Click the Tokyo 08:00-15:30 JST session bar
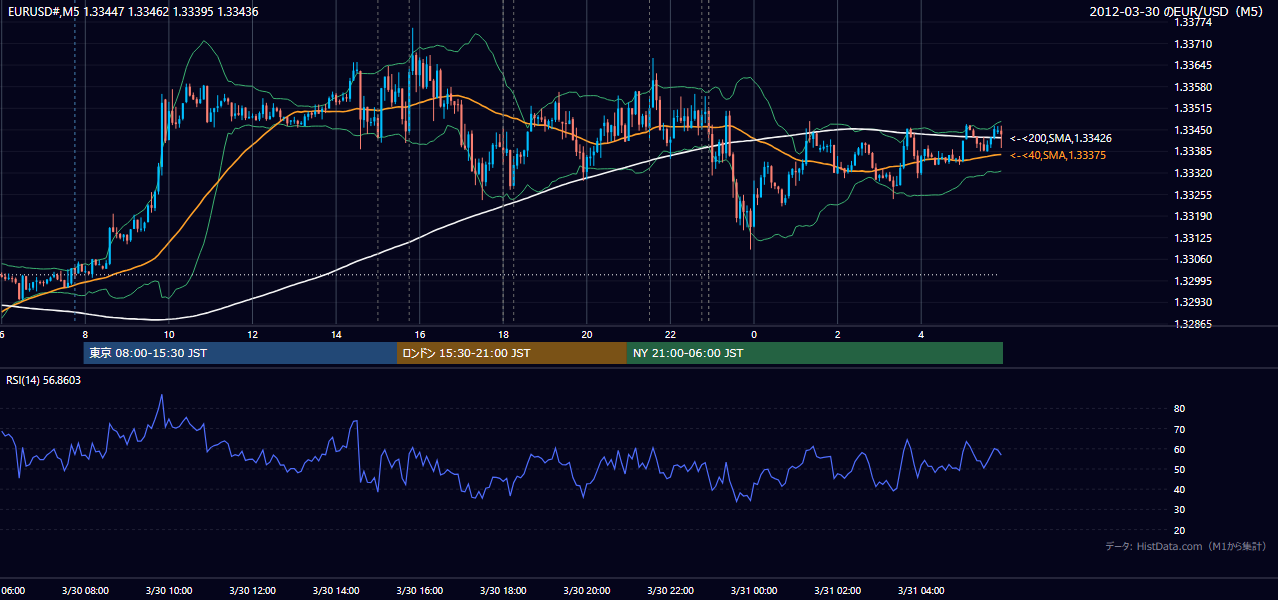The height and width of the screenshot is (600, 1278). pos(240,353)
